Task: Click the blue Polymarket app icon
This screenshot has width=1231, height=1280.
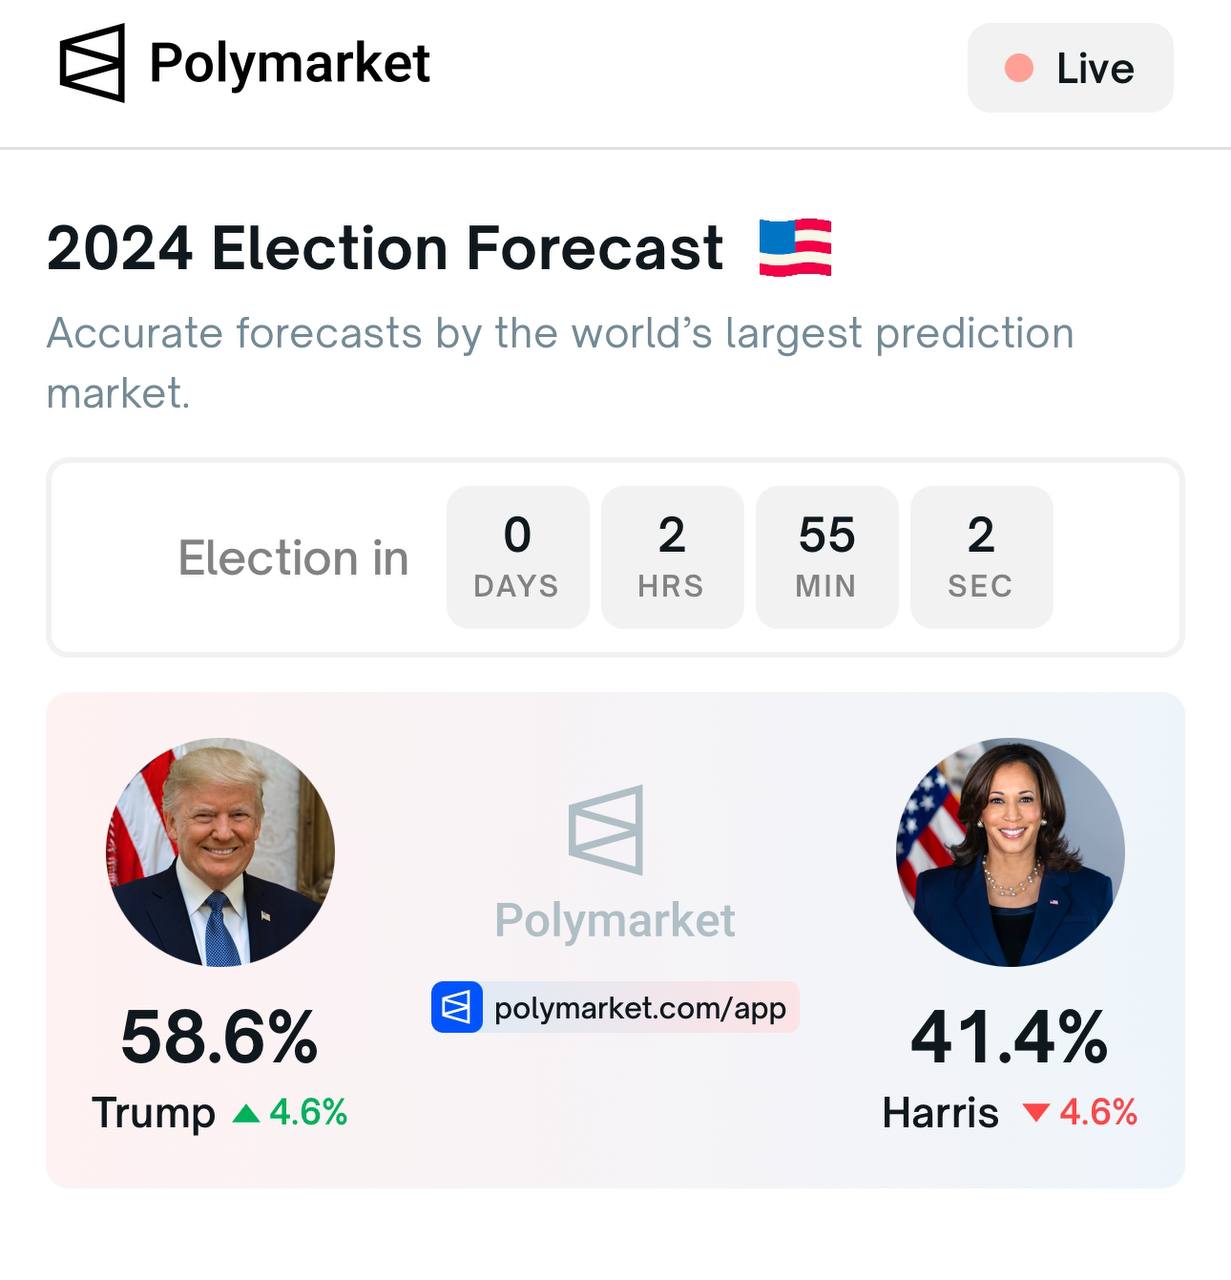Action: (x=456, y=1007)
